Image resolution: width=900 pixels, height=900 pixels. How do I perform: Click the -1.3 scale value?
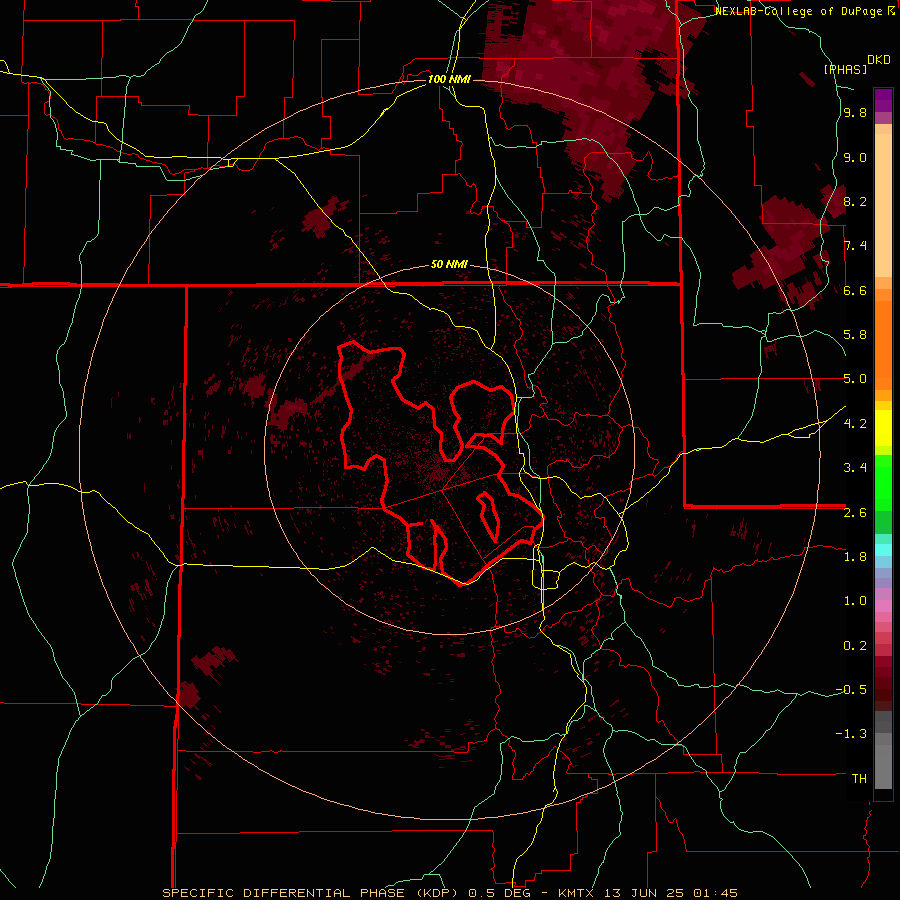tap(851, 734)
